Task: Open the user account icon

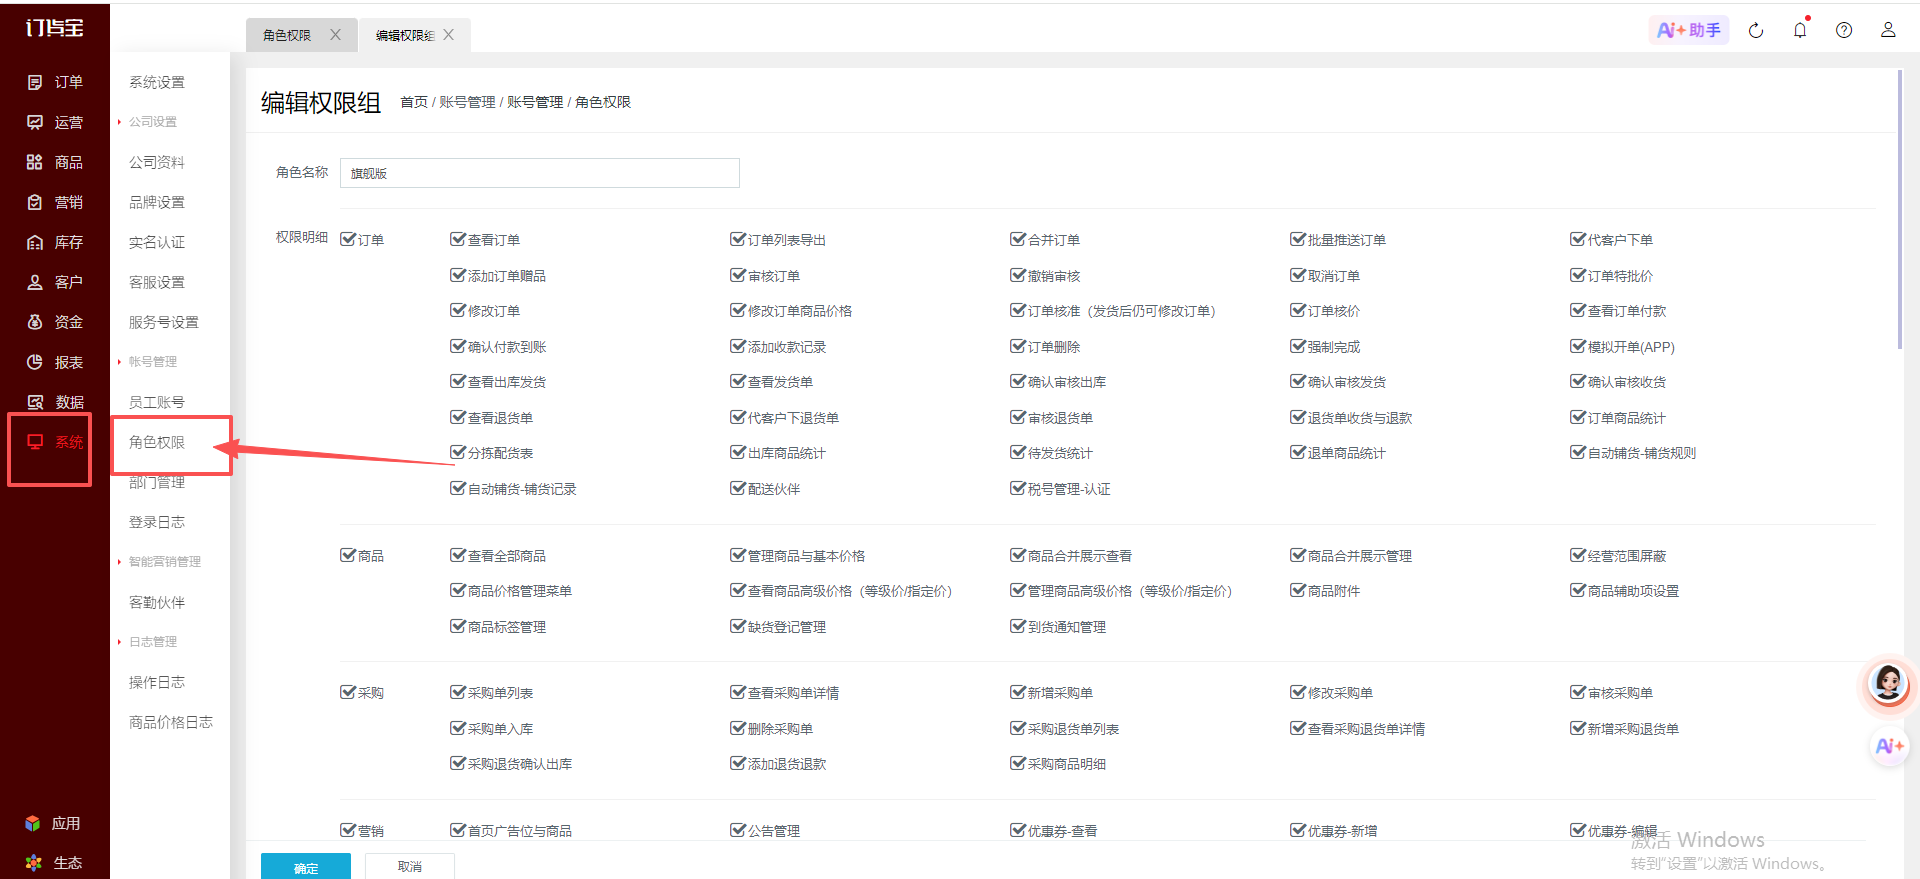Action: [x=1888, y=30]
